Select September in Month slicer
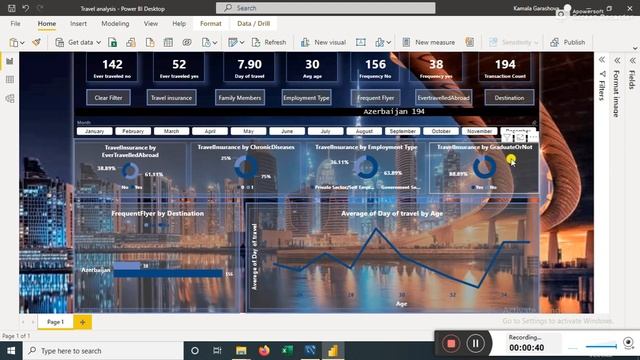The width and height of the screenshot is (640, 360). [x=402, y=131]
